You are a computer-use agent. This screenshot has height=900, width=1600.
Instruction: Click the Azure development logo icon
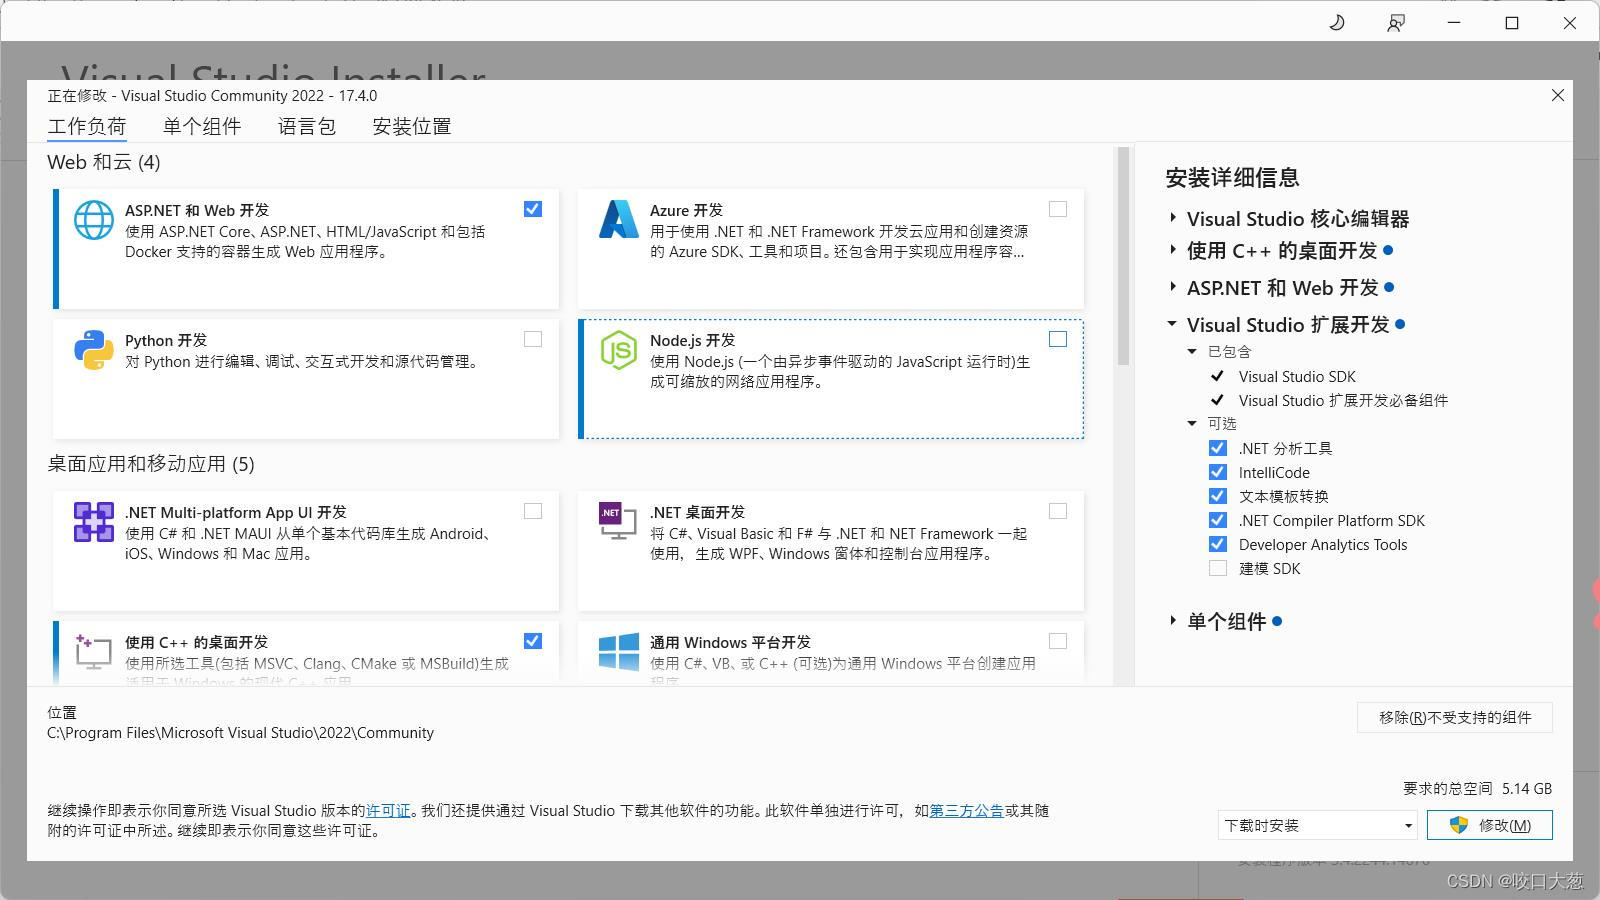pos(618,220)
